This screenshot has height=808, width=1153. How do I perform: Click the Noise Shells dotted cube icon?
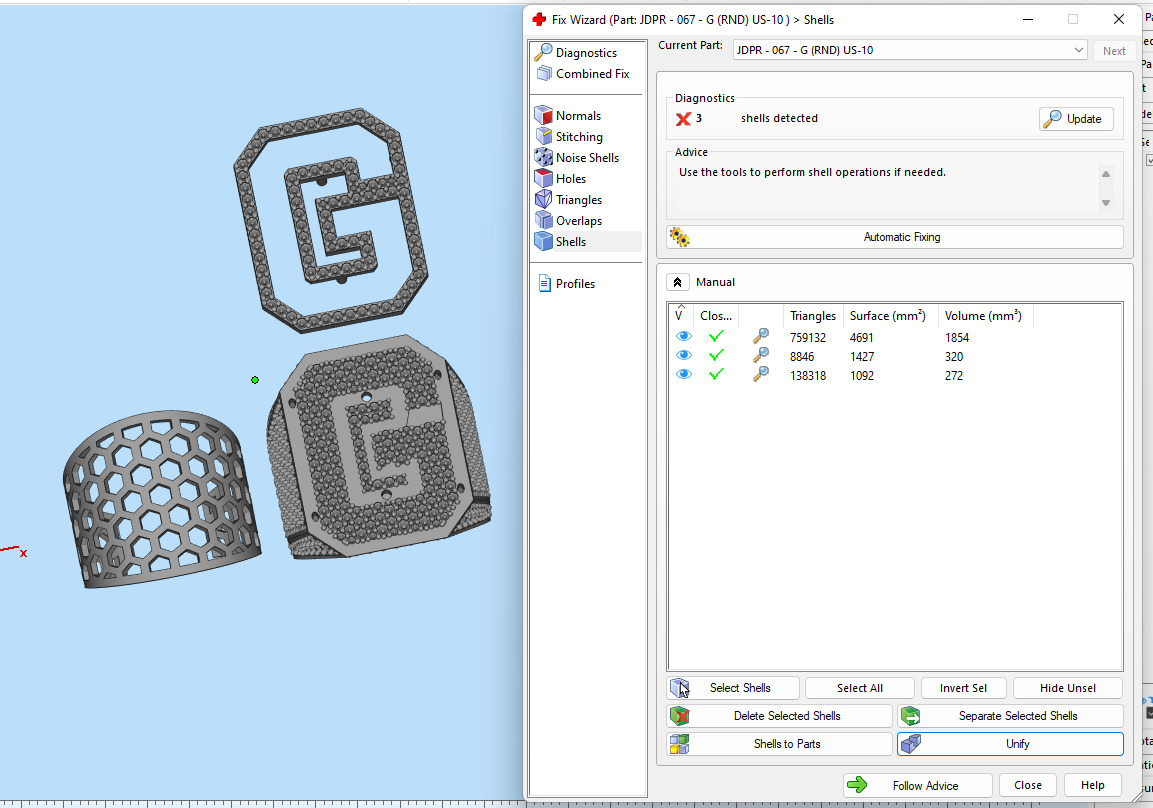click(x=543, y=157)
